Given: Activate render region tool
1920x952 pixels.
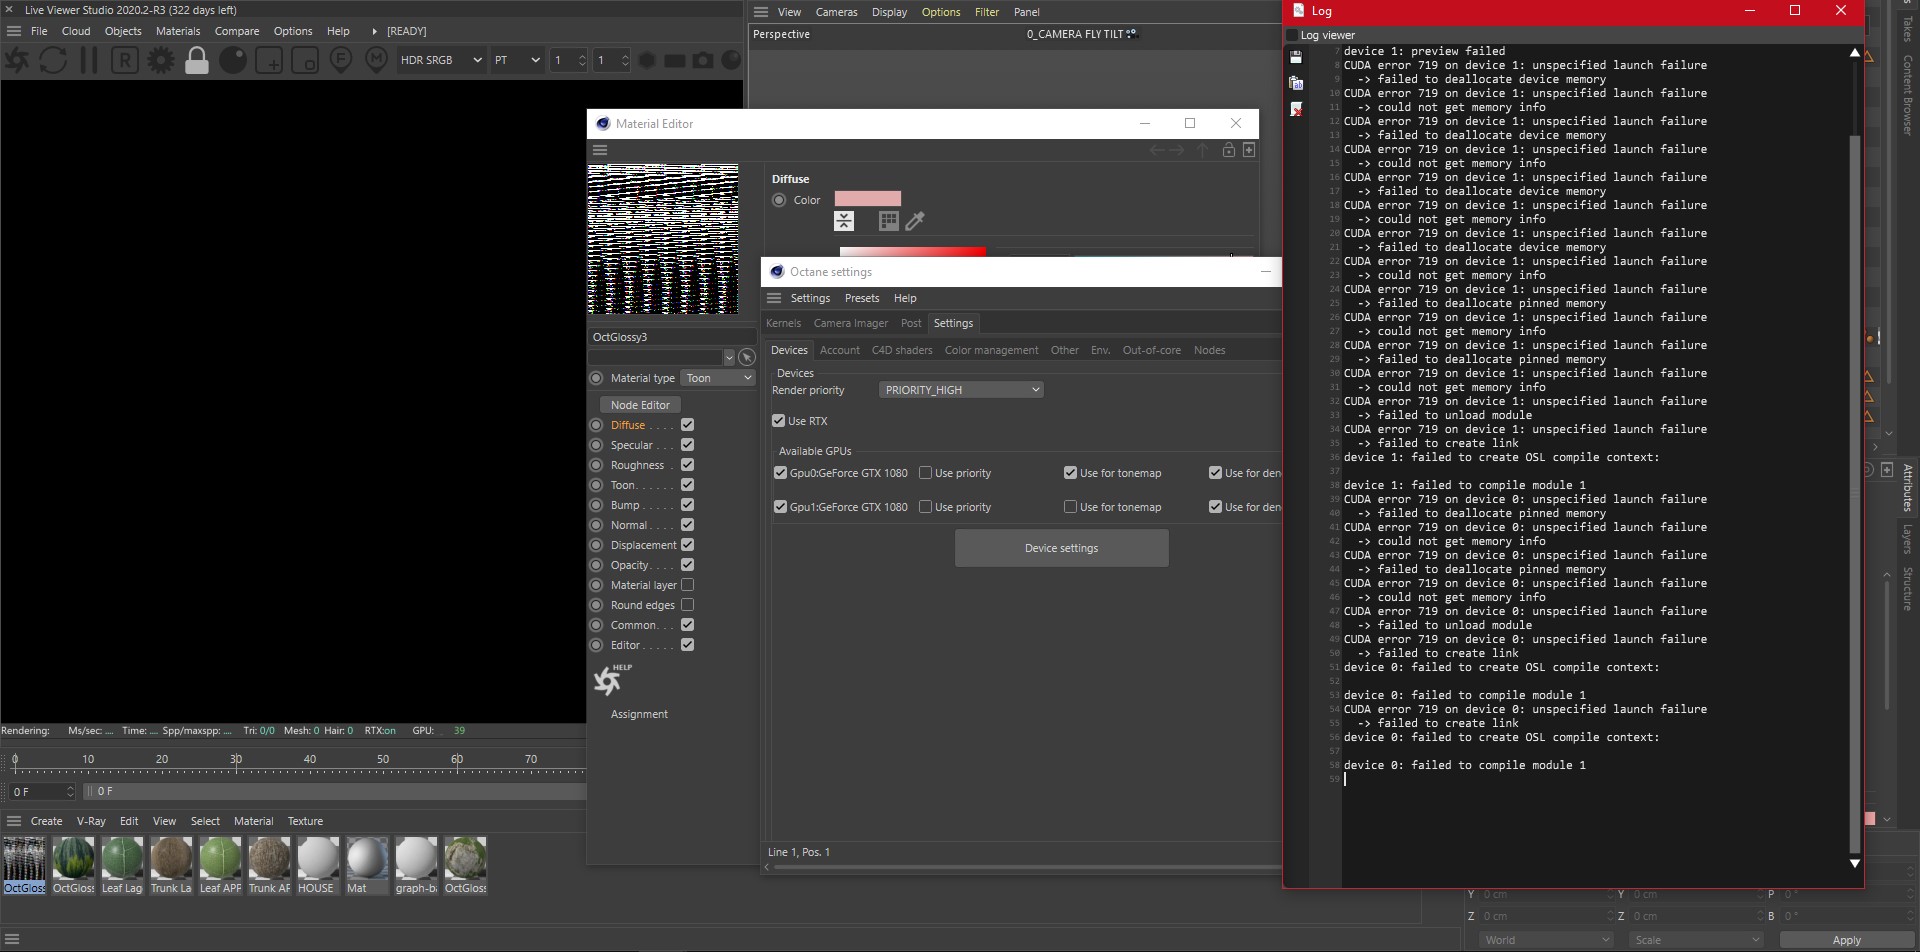Looking at the screenshot, I should (x=269, y=60).
